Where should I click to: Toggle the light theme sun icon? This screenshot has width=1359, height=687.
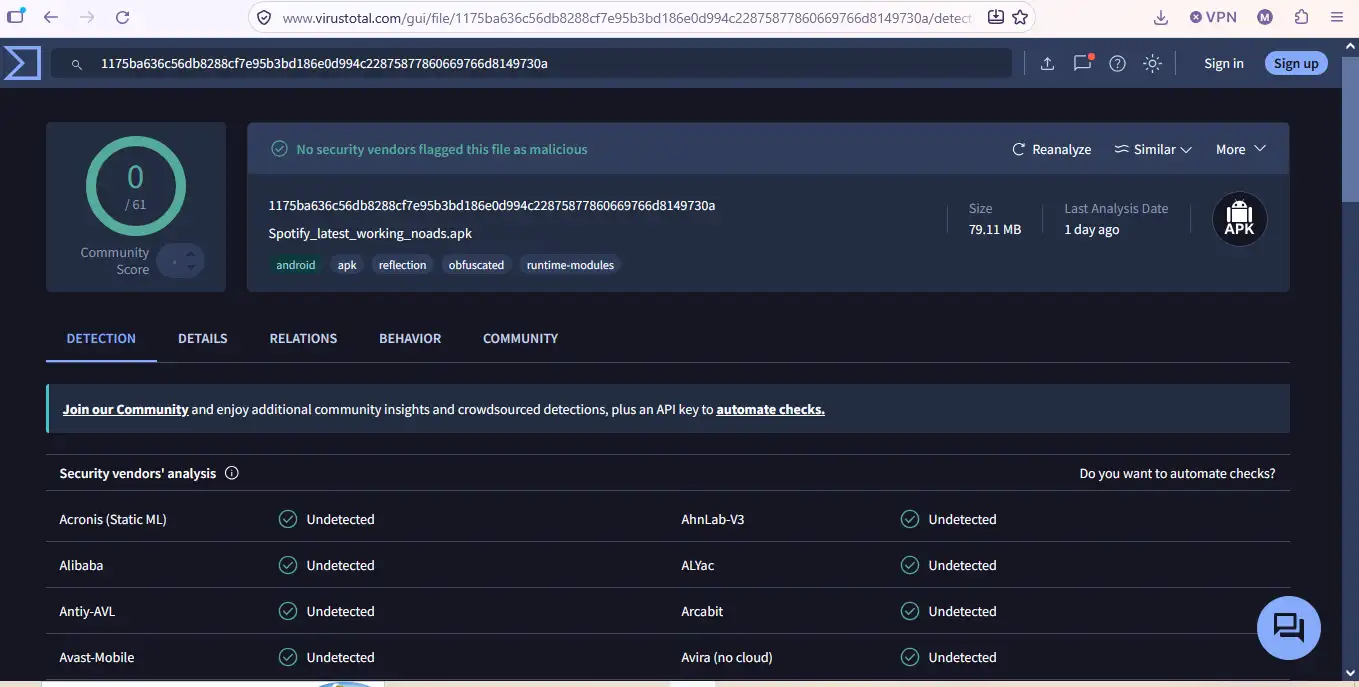coord(1153,63)
